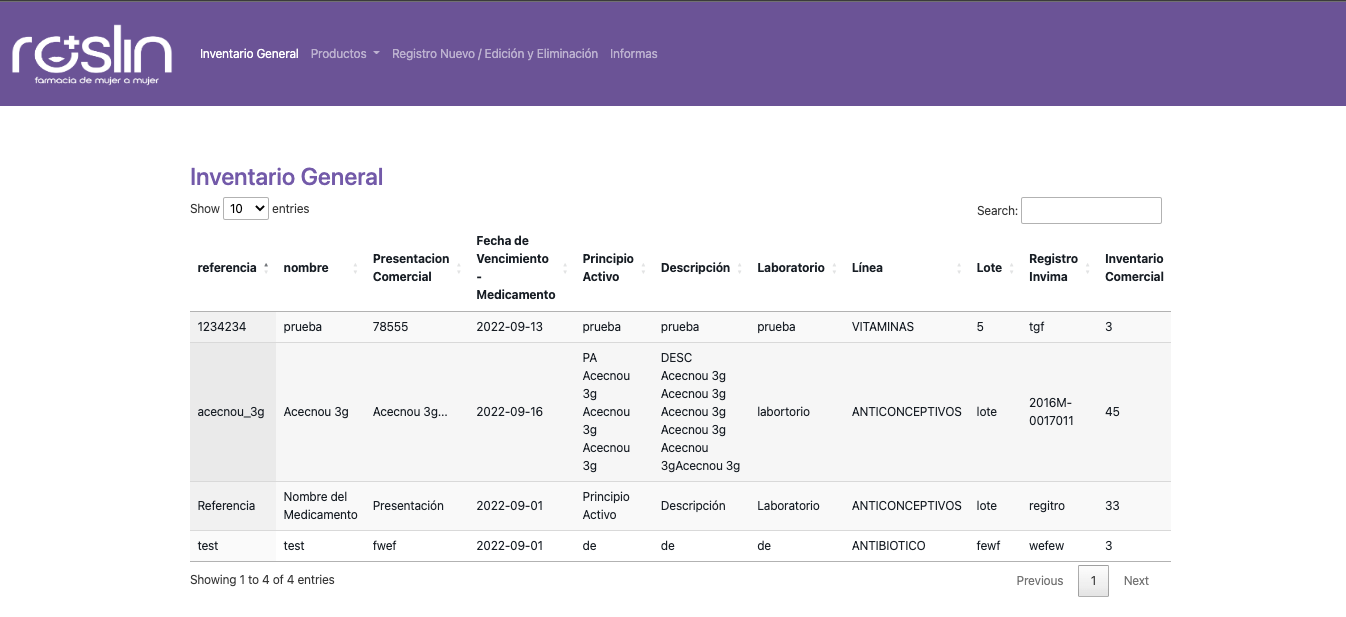Sort by Principio Activo column
Screen dimensions: 1346x617
click(x=608, y=268)
